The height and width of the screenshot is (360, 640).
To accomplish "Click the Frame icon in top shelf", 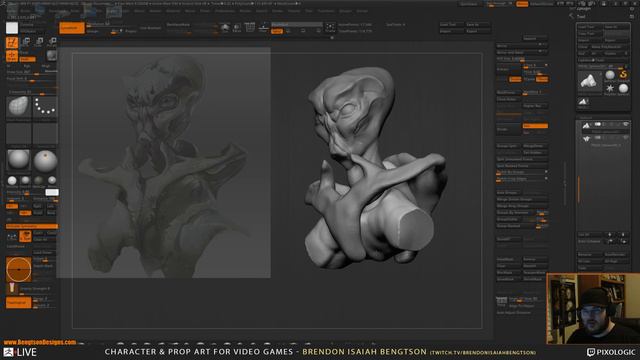I will (330, 28).
